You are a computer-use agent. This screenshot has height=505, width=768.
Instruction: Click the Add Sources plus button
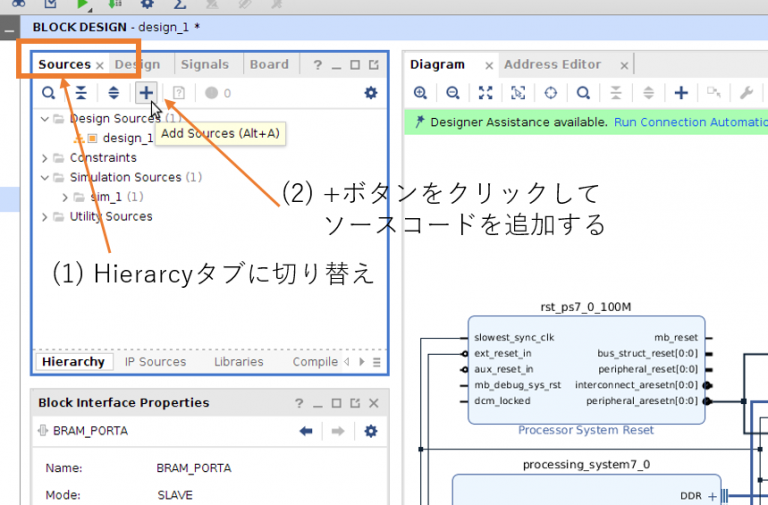point(146,93)
